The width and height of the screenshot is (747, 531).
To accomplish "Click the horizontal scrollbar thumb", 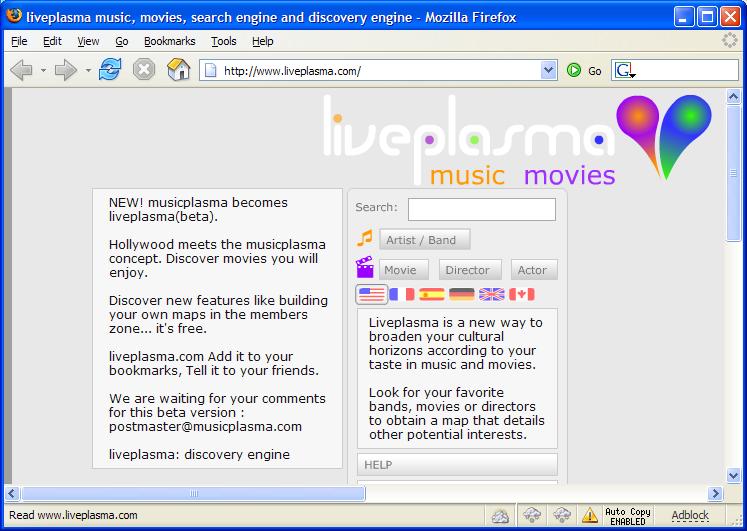I will [193, 493].
